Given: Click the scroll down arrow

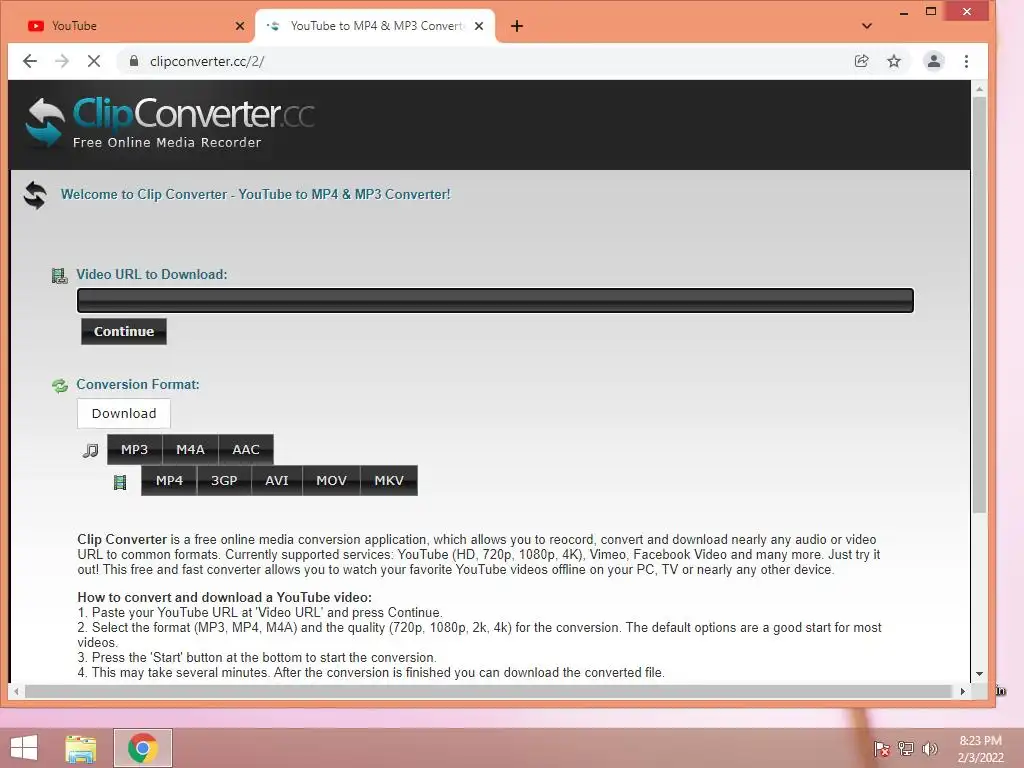Looking at the screenshot, I should coord(979,673).
